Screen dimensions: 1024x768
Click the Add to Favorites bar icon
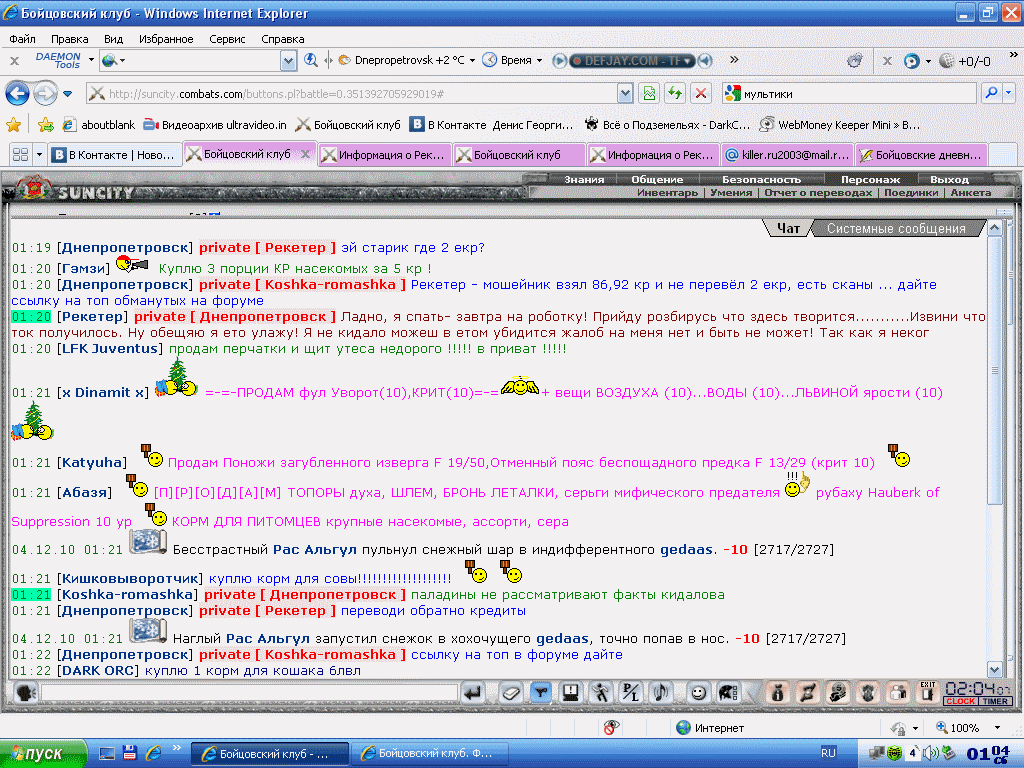click(x=46, y=124)
